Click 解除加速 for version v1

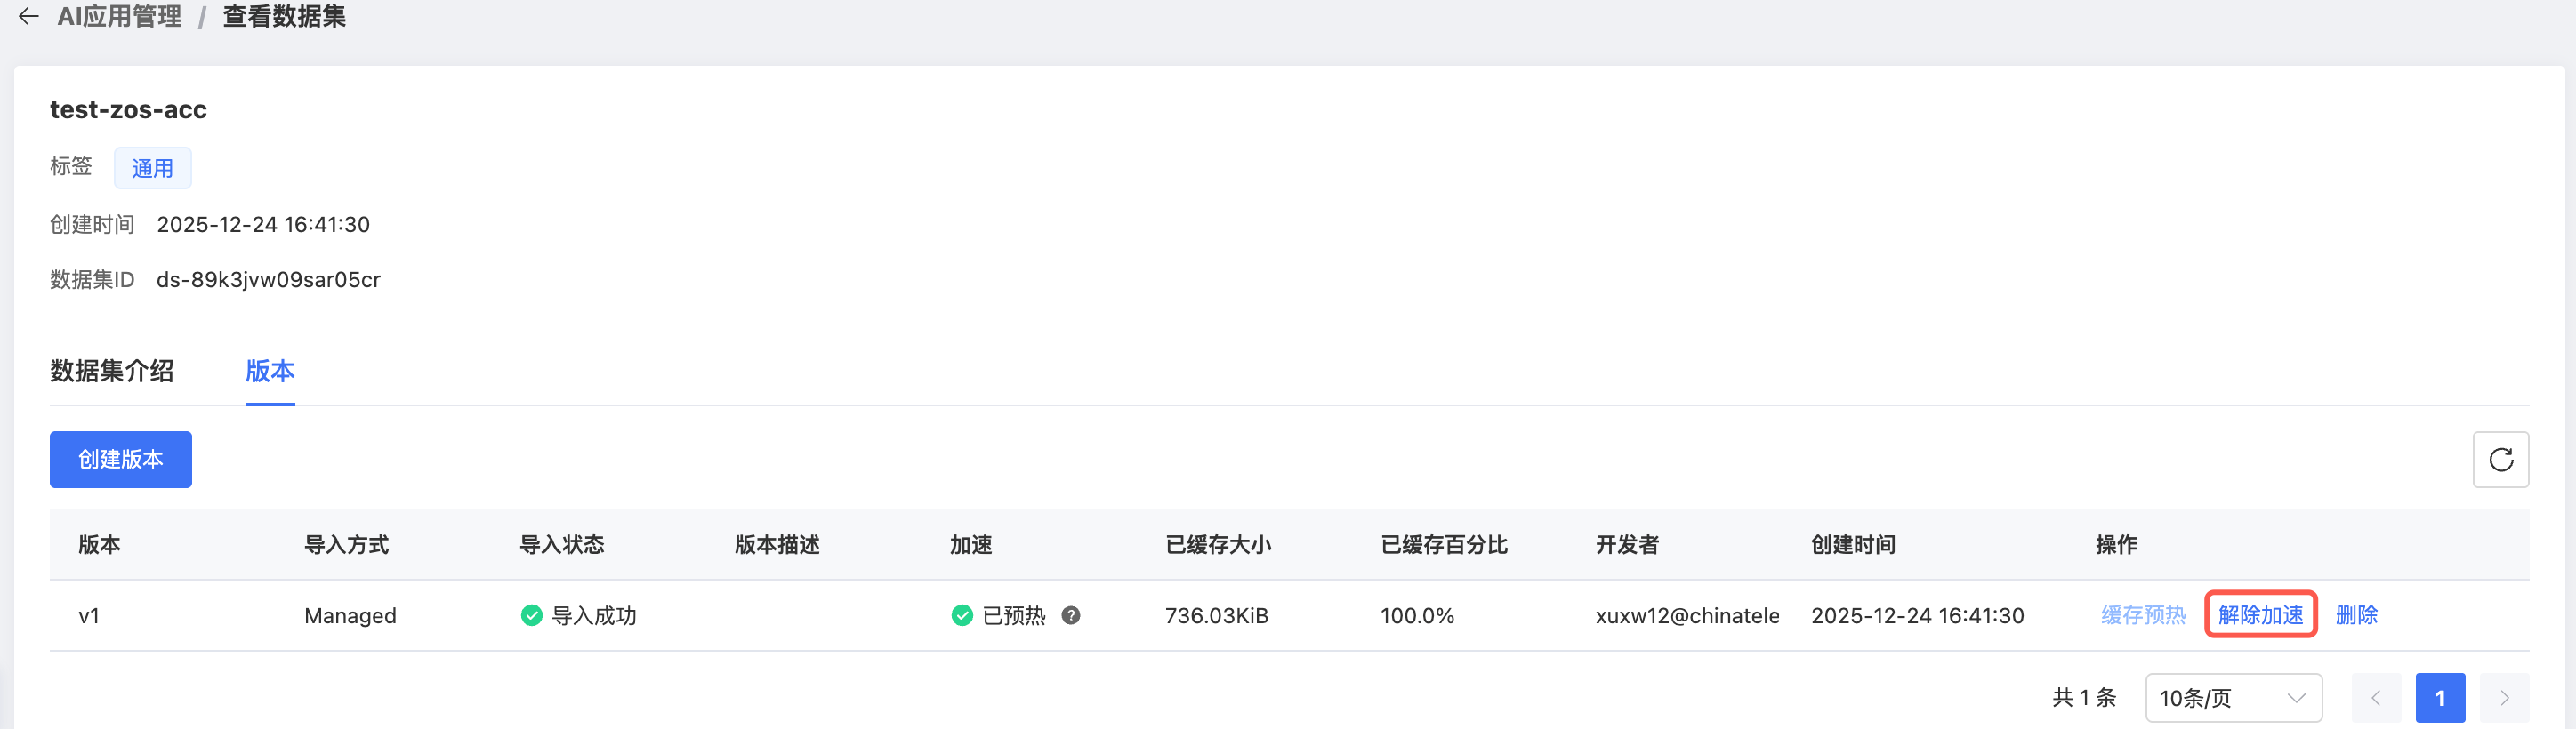(2260, 615)
